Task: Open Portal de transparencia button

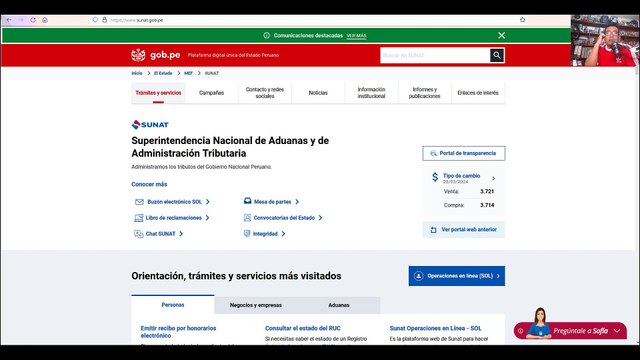Action: (x=464, y=153)
